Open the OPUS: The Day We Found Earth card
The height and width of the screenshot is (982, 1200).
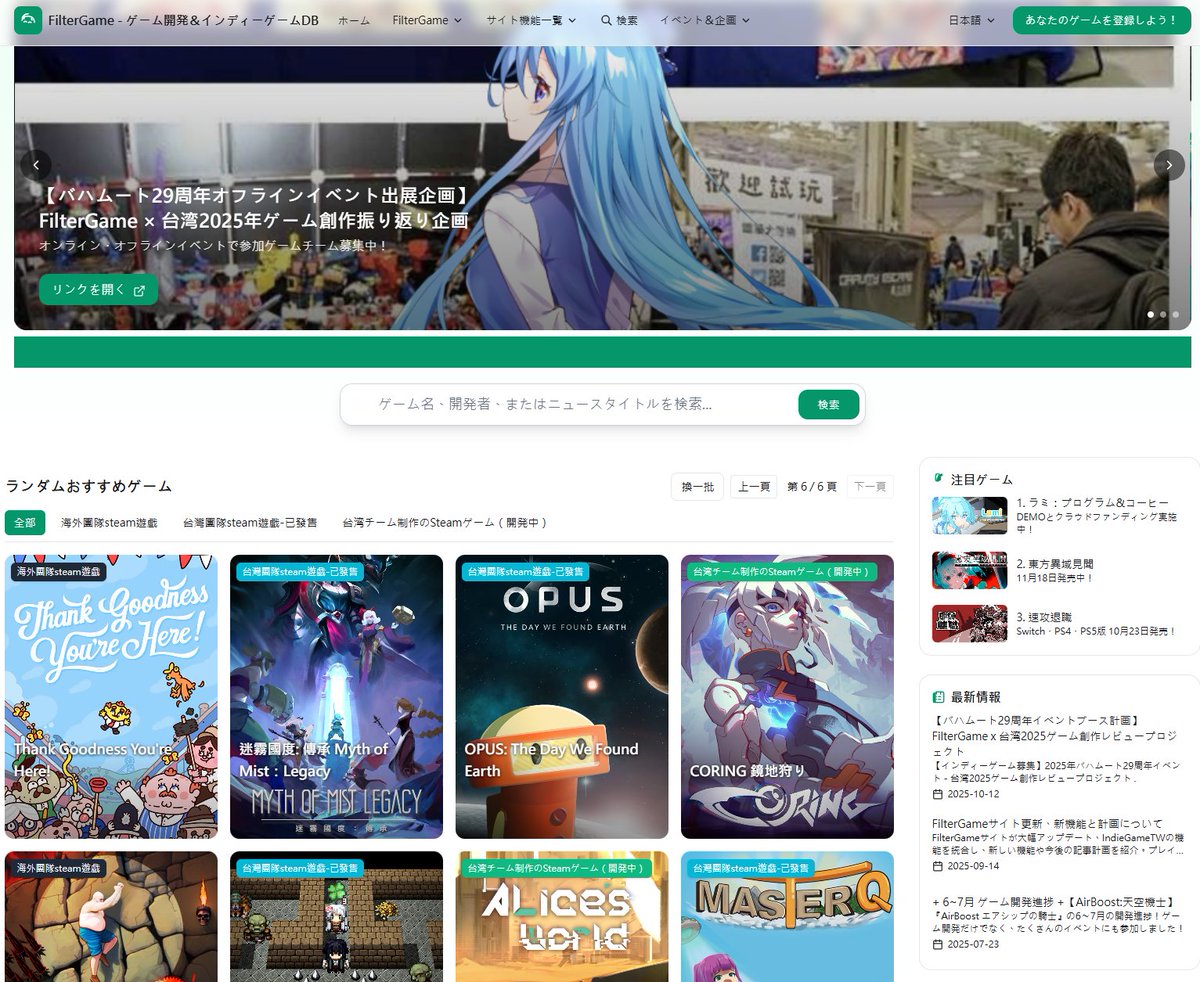click(x=562, y=696)
